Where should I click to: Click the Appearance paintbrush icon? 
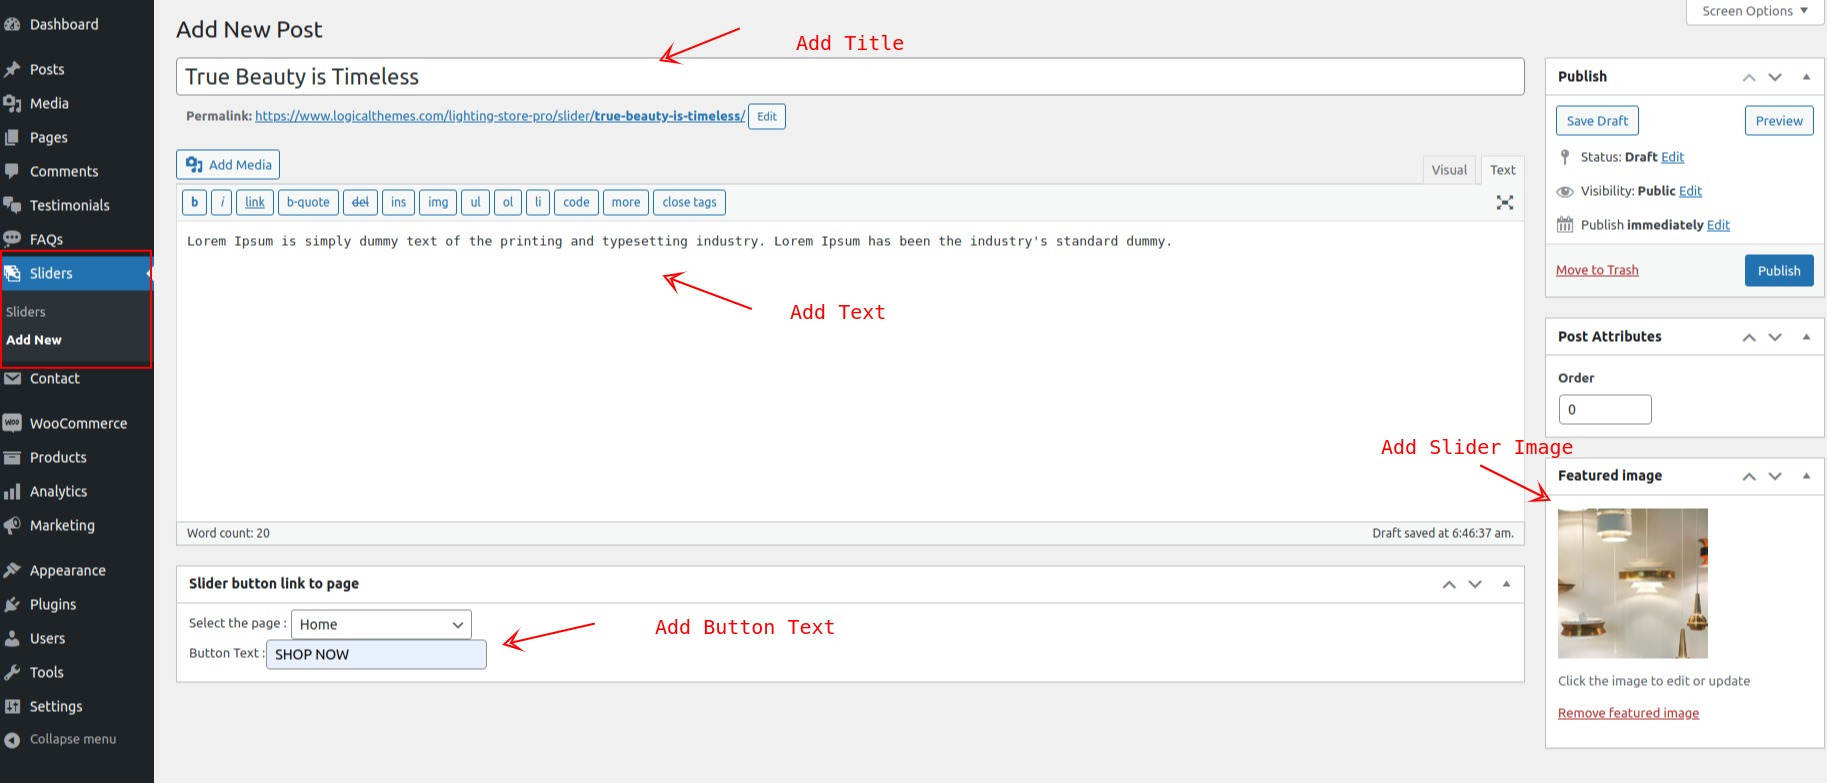pyautogui.click(x=12, y=570)
